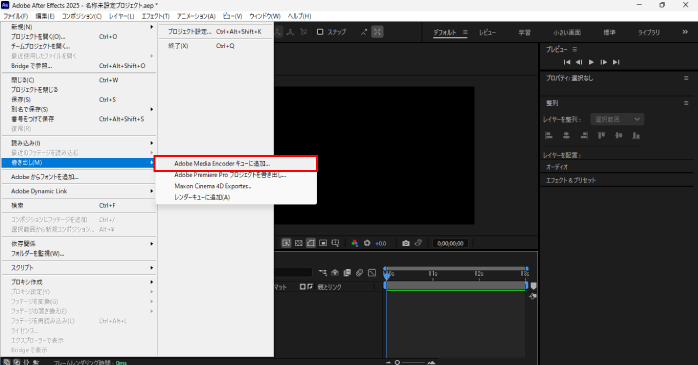
Task: Open プロジェクト設定 from the menu
Action: click(215, 32)
